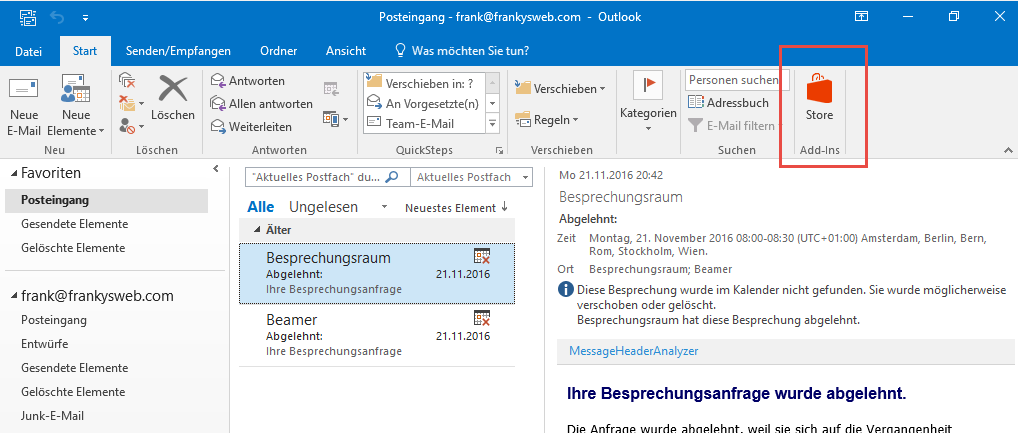Open the Store add-ins icon

pos(819,90)
